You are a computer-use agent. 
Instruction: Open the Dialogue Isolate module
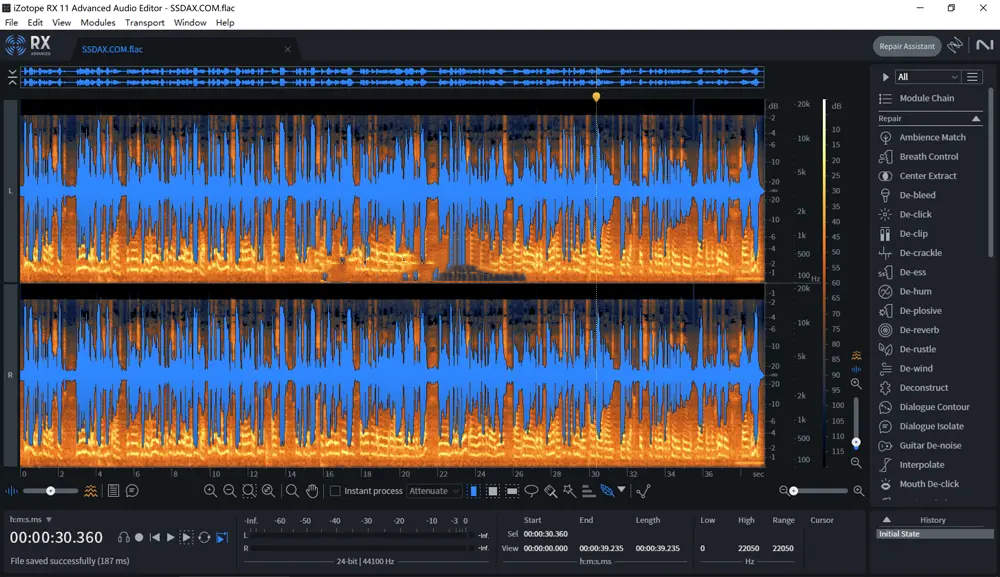point(922,426)
